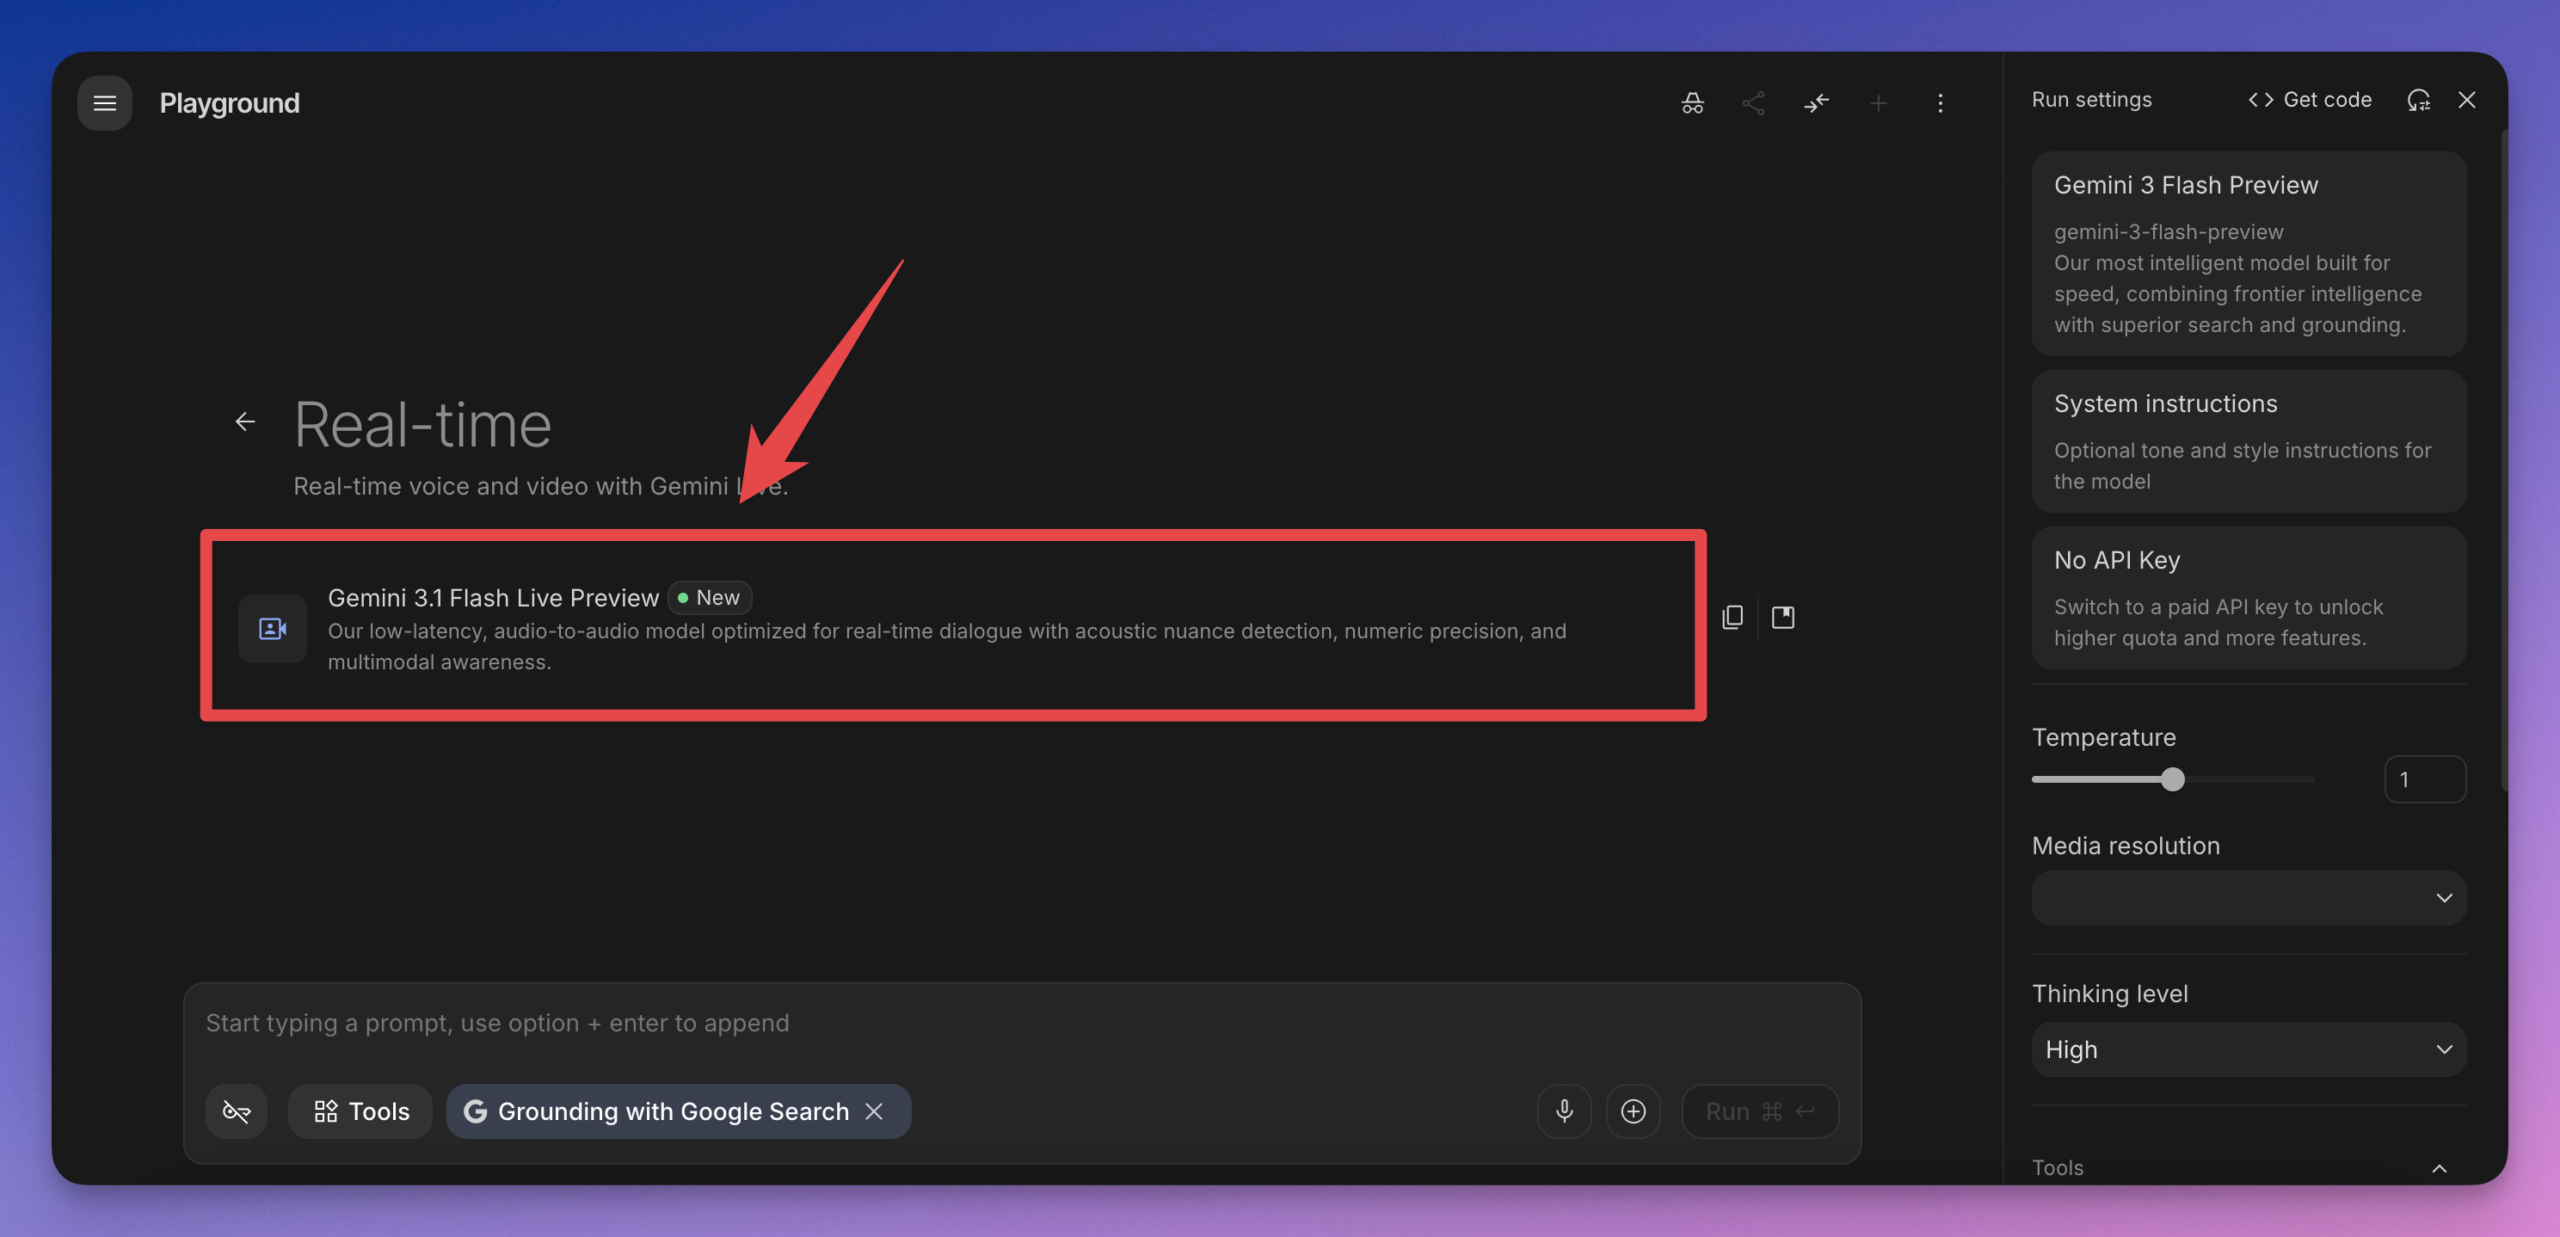Open the Thinking level High dropdown
The width and height of the screenshot is (2560, 1237).
pos(2248,1049)
